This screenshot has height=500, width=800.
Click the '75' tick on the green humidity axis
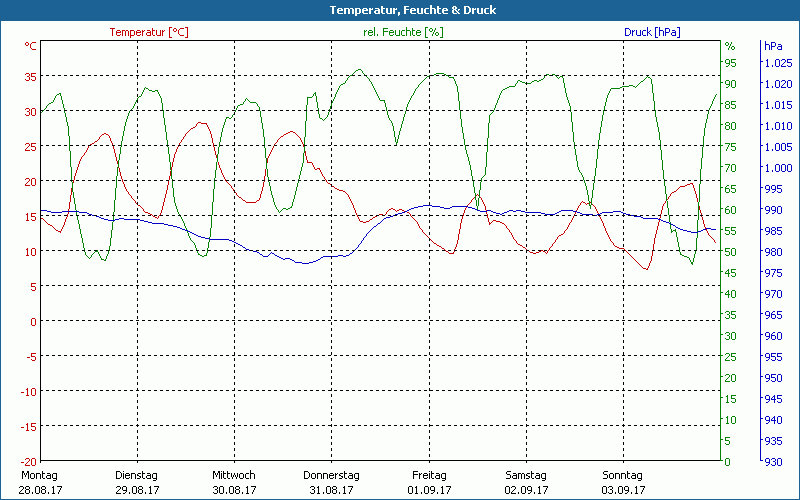point(731,147)
